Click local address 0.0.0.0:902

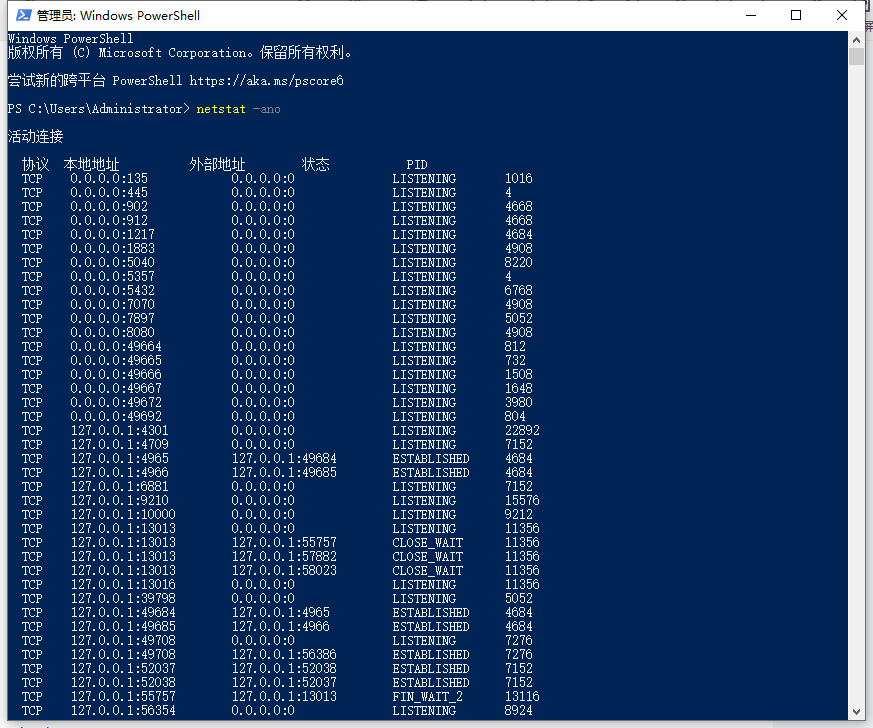click(x=109, y=206)
